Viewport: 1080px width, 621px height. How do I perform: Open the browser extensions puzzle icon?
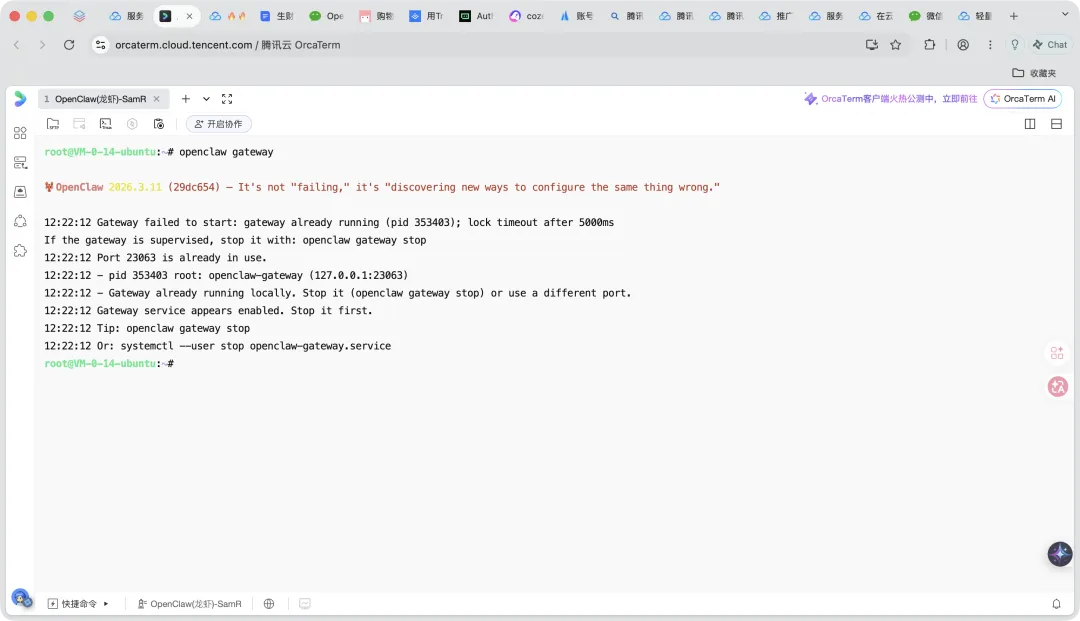click(x=929, y=45)
